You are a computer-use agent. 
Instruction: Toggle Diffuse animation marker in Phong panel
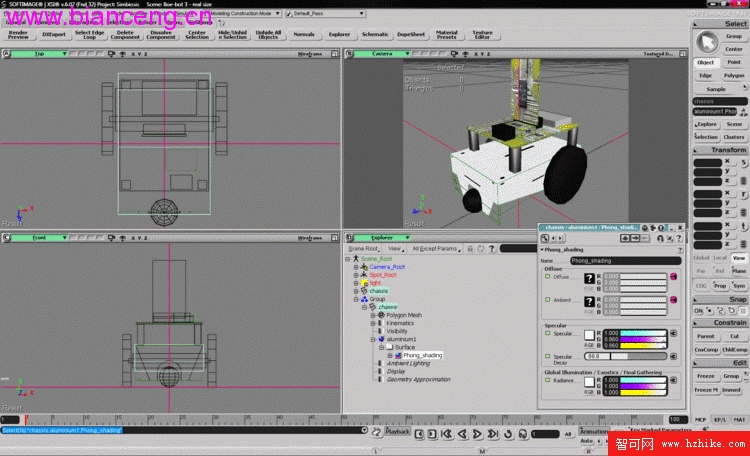(x=548, y=277)
